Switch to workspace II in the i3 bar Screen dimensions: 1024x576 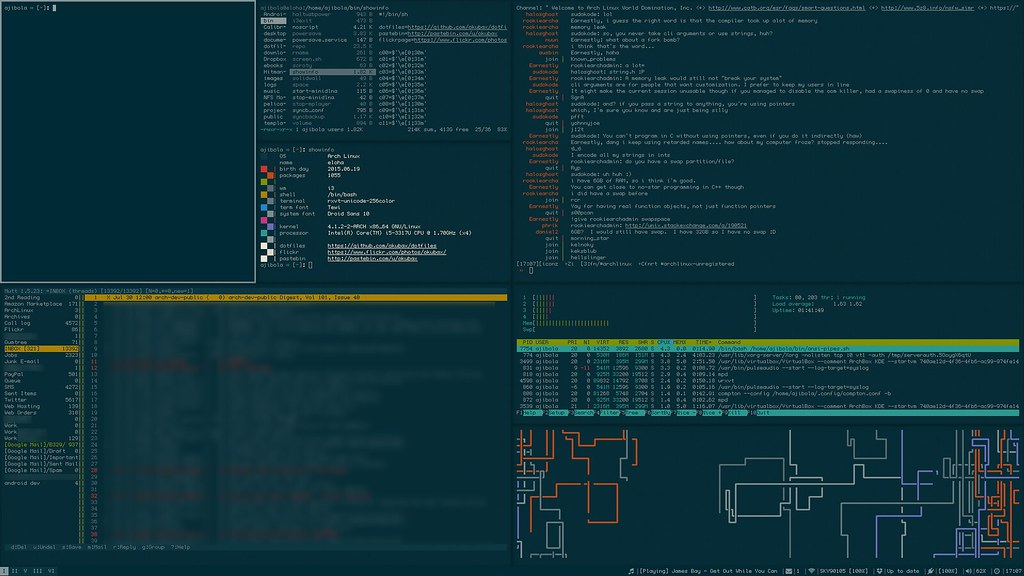(14, 571)
